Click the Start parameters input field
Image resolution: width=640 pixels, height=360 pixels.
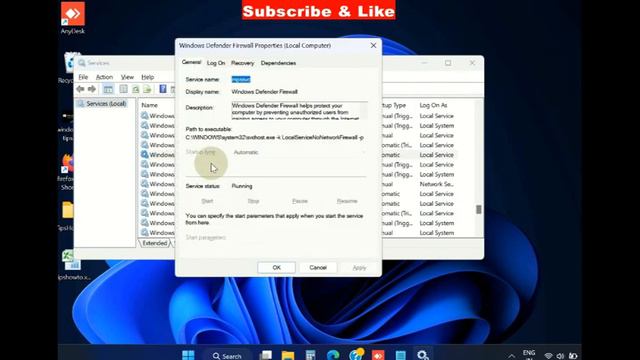[299, 237]
